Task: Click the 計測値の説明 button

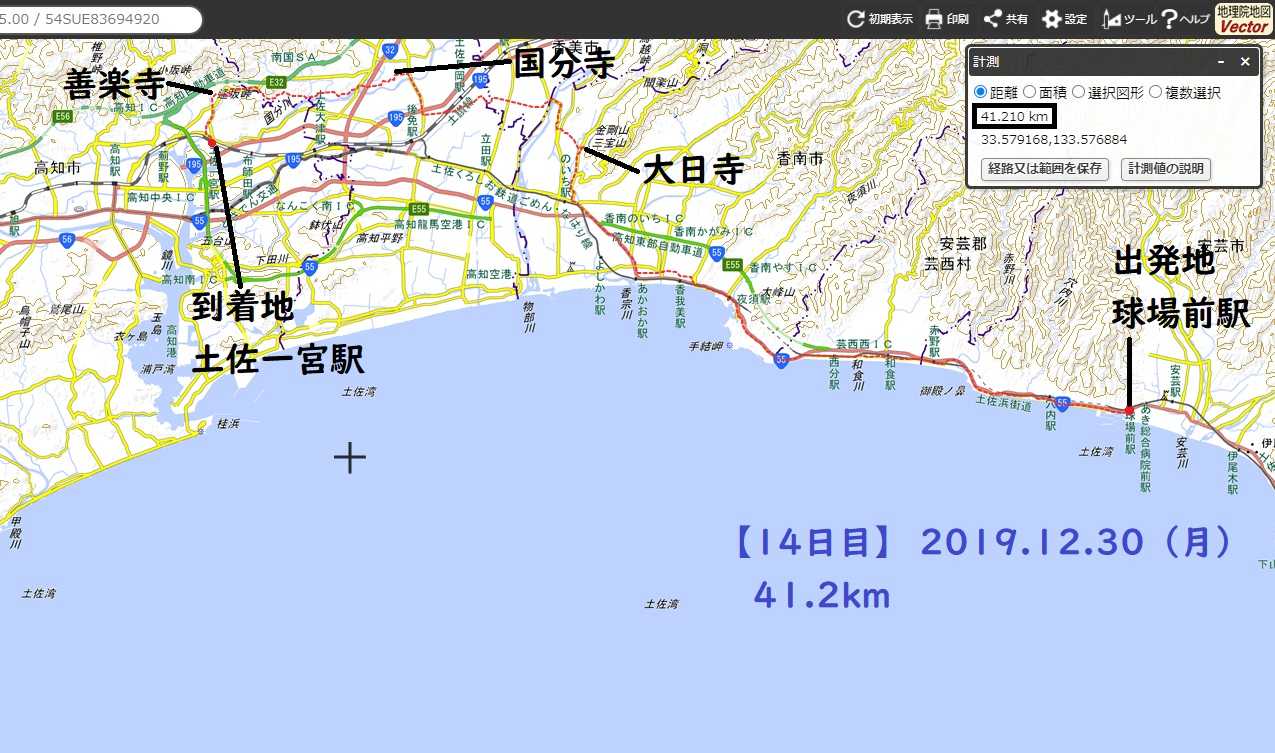Action: (x=1165, y=168)
